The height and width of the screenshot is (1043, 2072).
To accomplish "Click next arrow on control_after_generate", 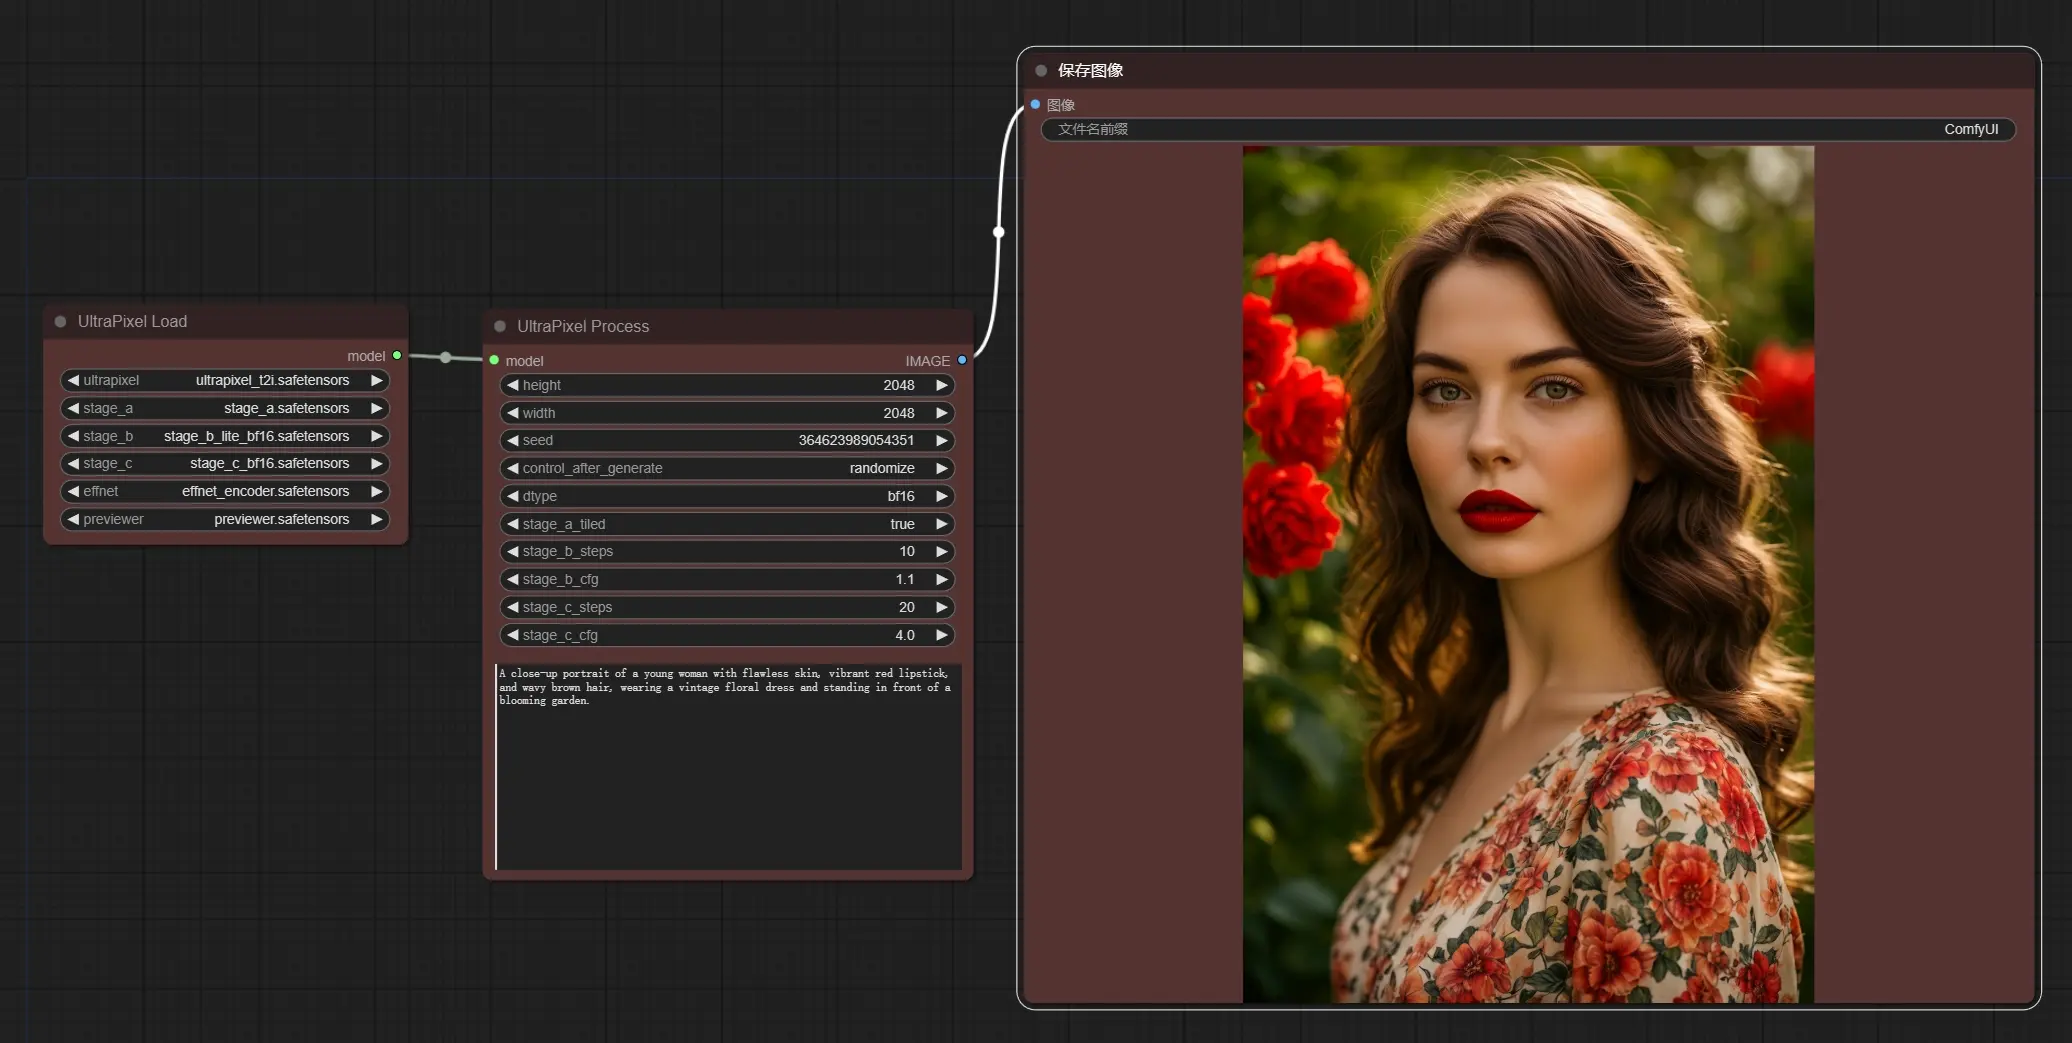I will click(942, 468).
